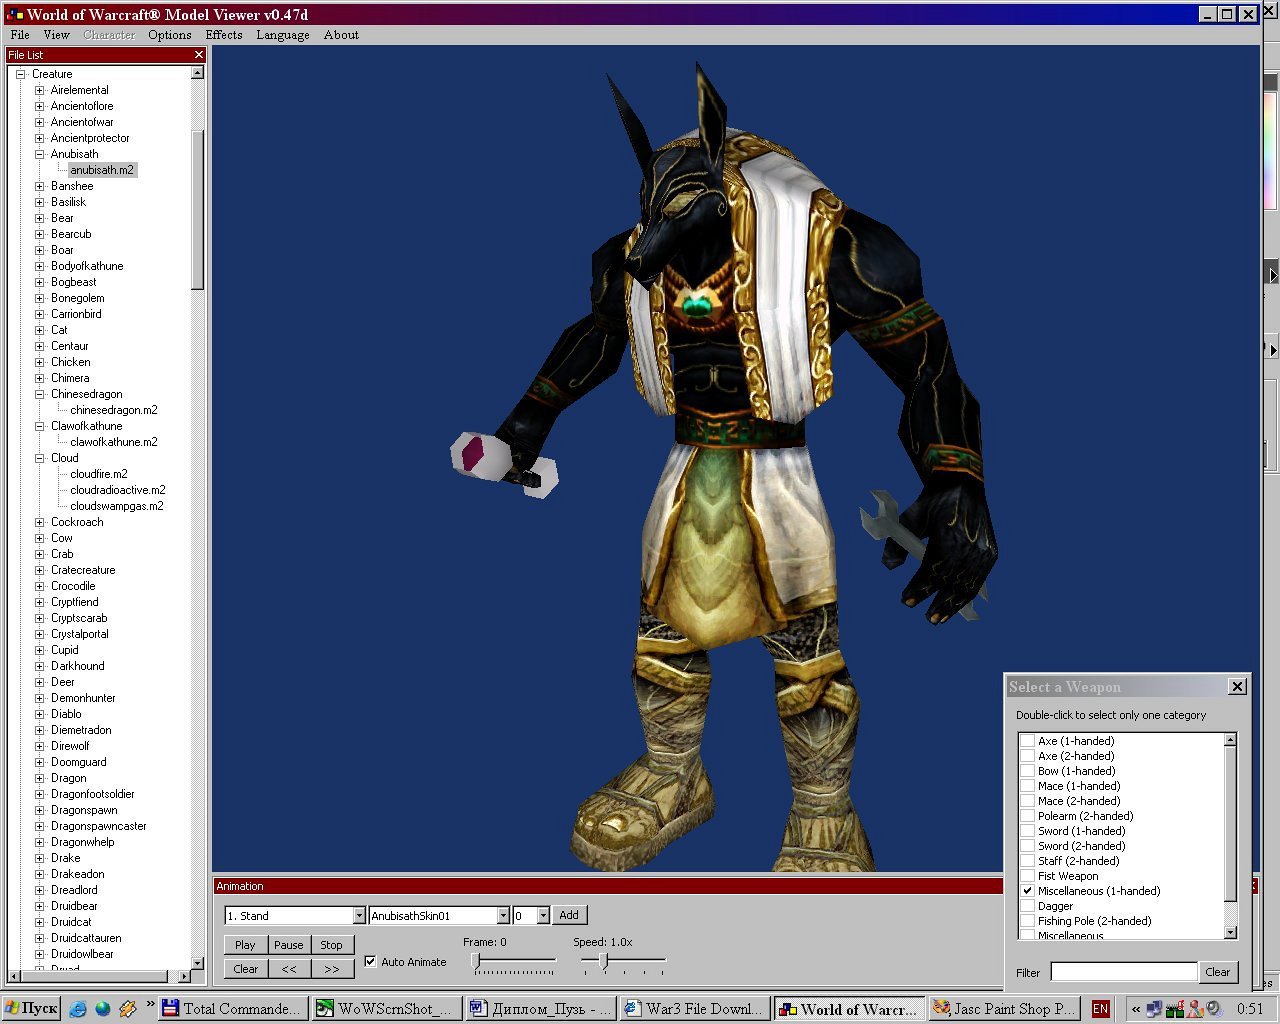Collapse the Cloud folder
The height and width of the screenshot is (1024, 1280).
pyautogui.click(x=40, y=458)
